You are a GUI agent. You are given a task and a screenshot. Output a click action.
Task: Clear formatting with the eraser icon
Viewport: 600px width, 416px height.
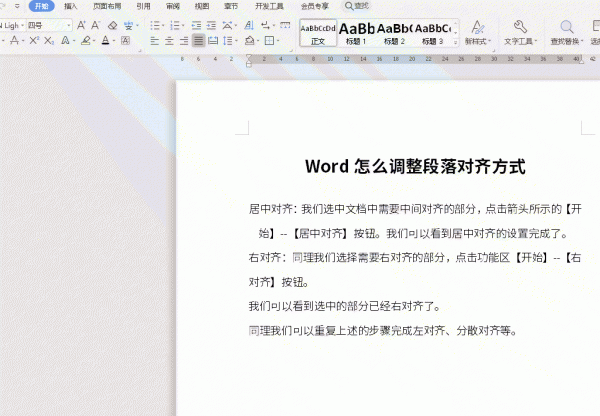coord(112,26)
